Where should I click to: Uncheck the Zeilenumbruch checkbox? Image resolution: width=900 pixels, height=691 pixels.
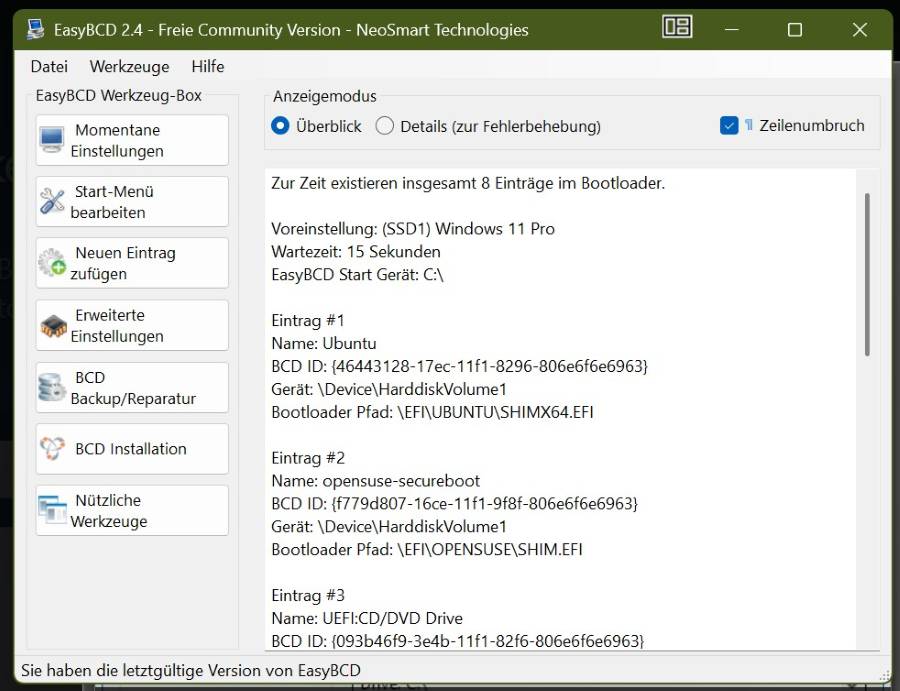click(x=729, y=126)
